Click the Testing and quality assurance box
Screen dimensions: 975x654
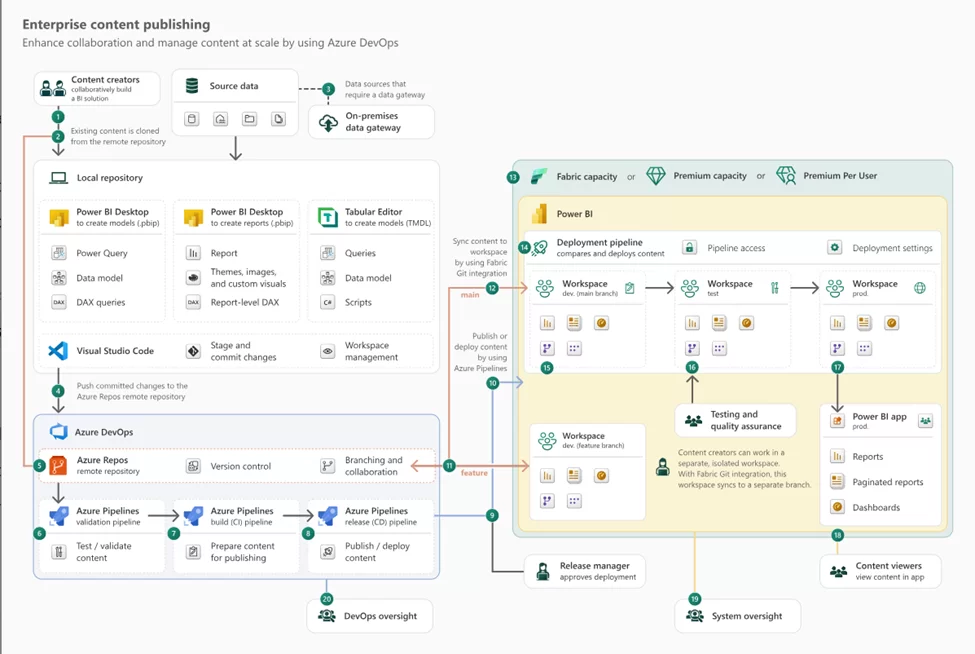[x=735, y=420]
